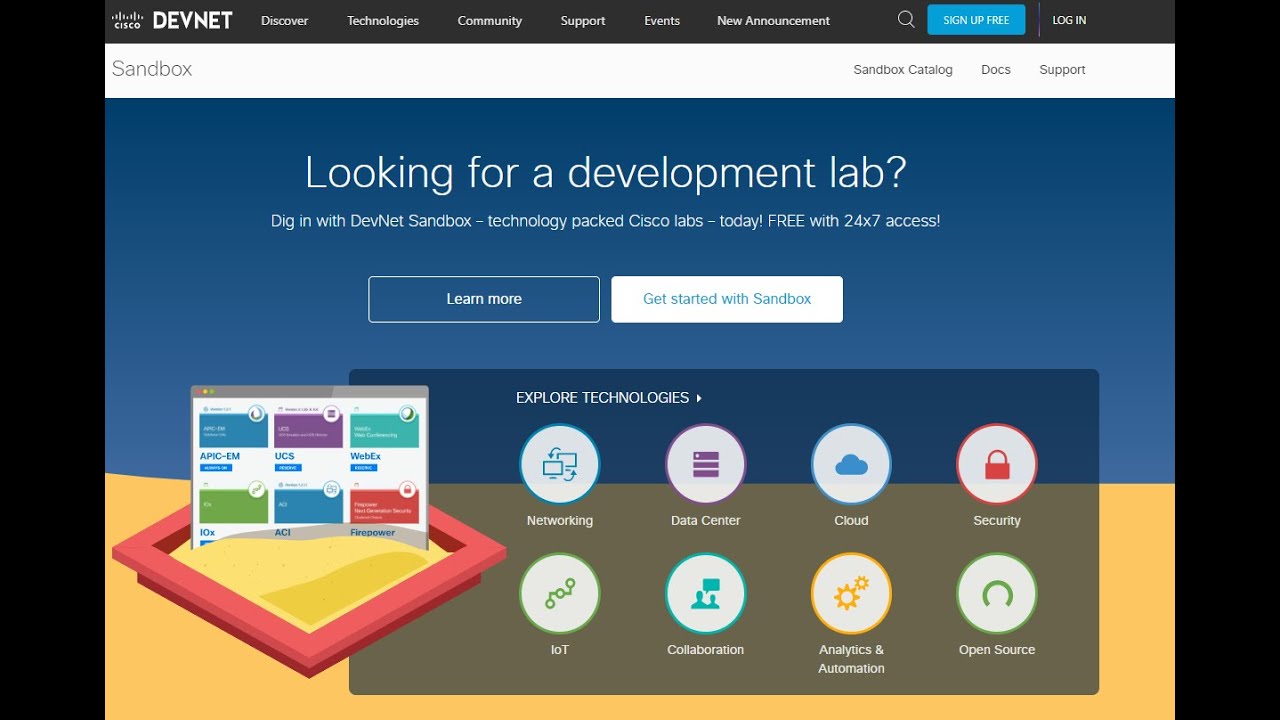Open the Cloud technology icon

(851, 464)
